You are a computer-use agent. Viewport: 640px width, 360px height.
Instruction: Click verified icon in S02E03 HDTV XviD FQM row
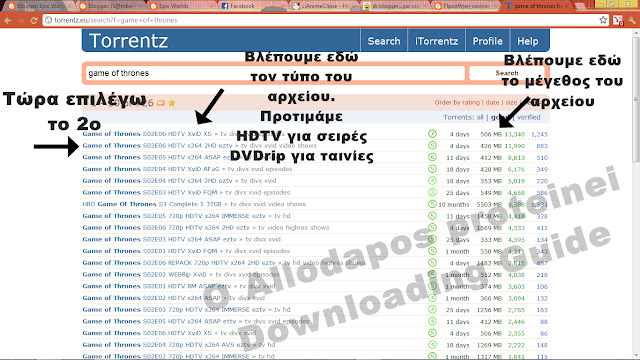tap(432, 192)
